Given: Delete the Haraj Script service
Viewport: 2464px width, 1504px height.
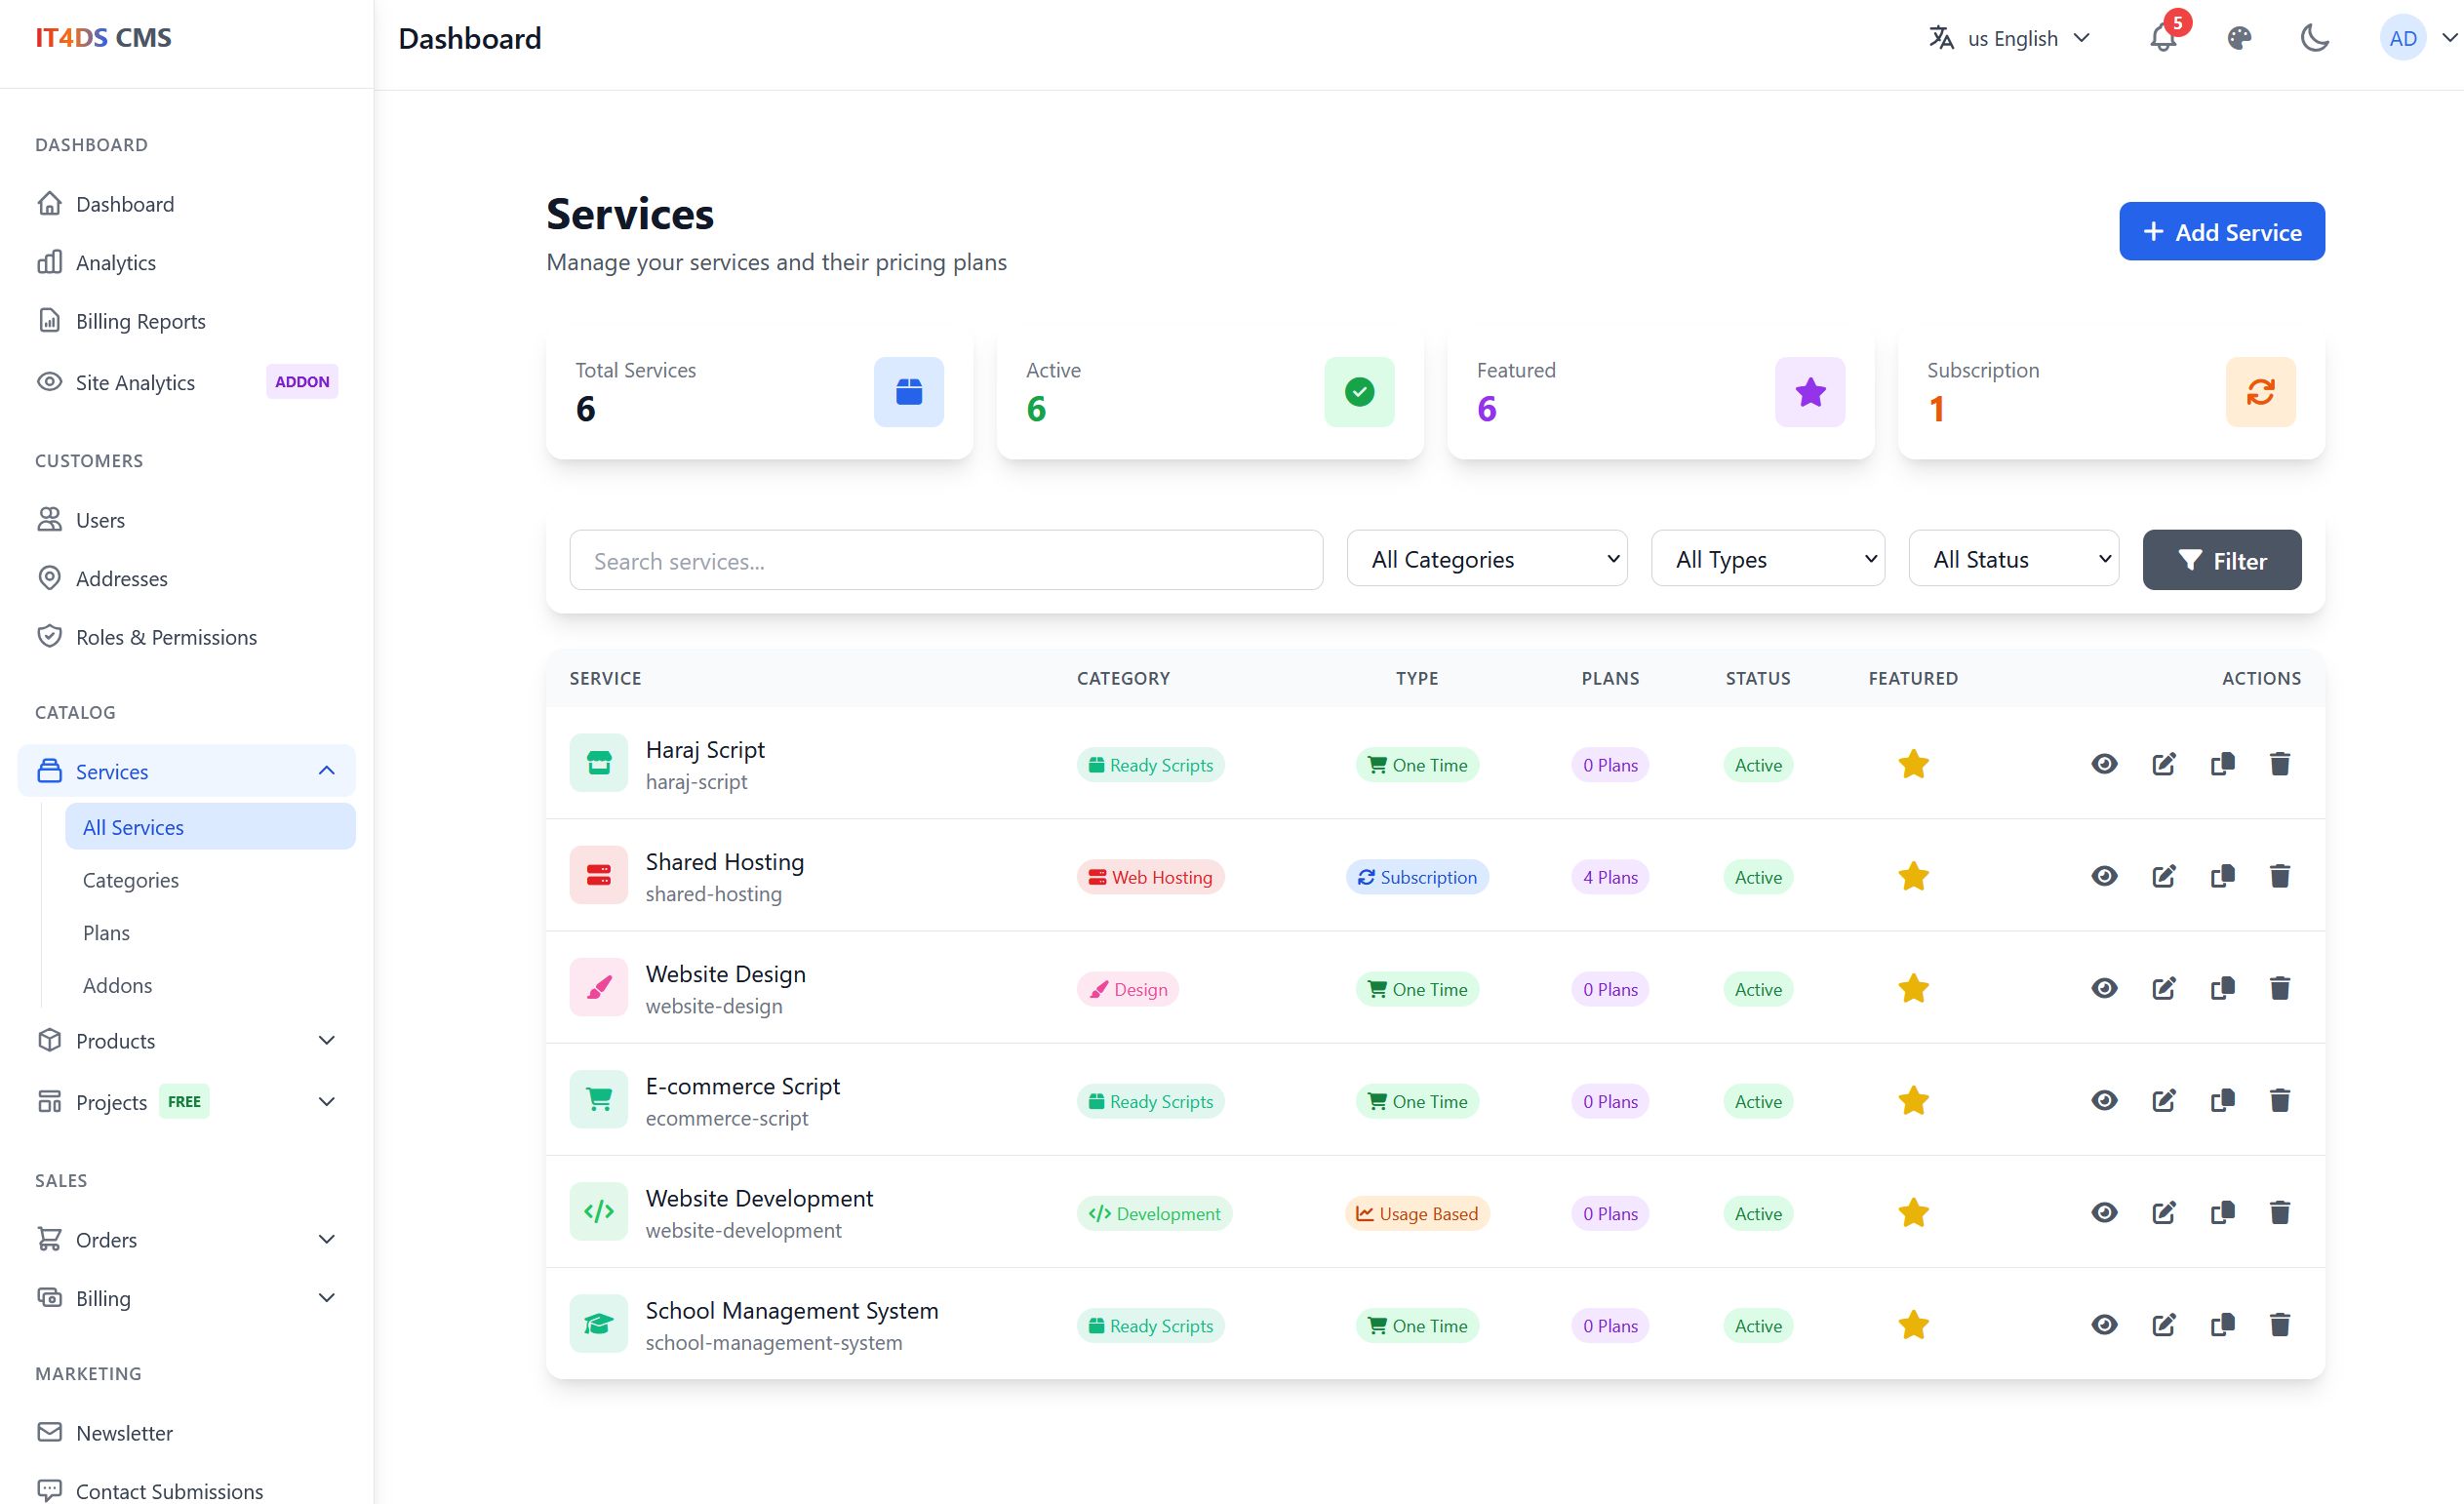Looking at the screenshot, I should click(2280, 765).
